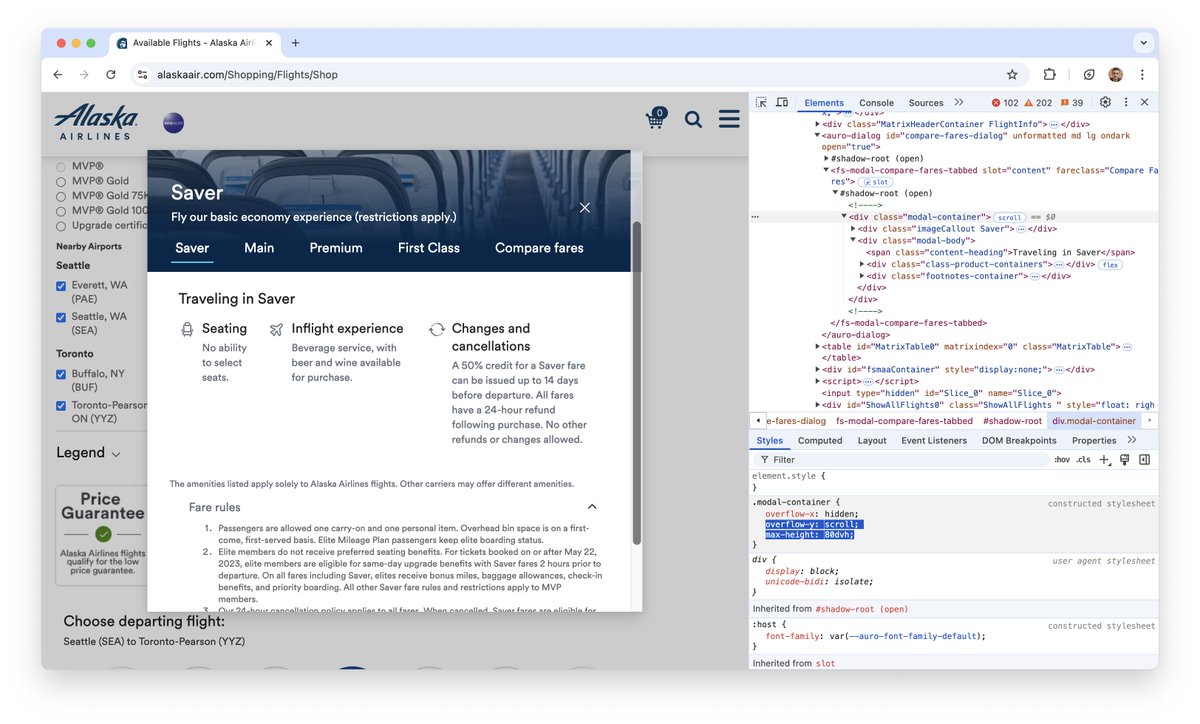
Task: Uncheck the Seattle, WA (SEA) checkbox
Action: pos(61,317)
